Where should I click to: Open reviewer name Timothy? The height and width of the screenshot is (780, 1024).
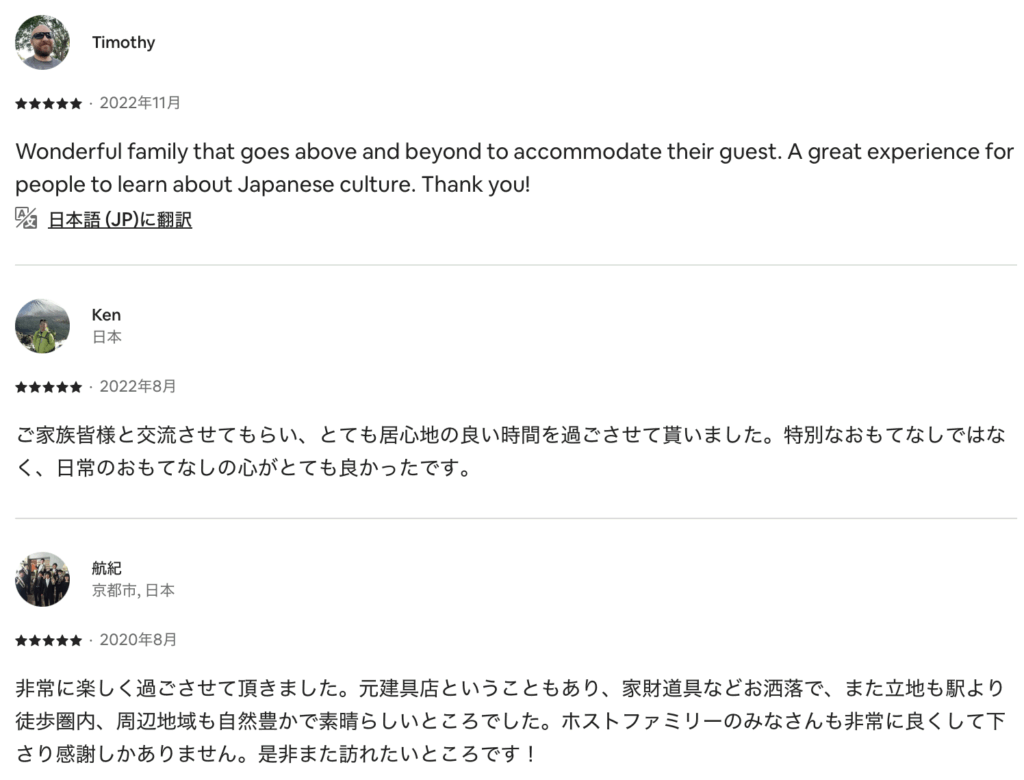123,42
